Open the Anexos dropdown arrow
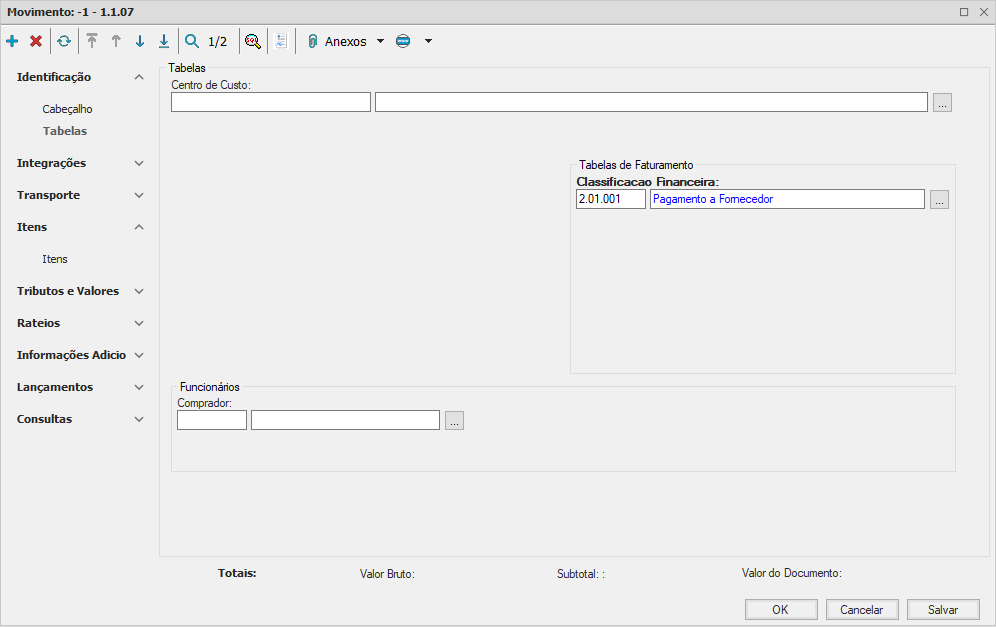The width and height of the screenshot is (996, 627). click(380, 42)
